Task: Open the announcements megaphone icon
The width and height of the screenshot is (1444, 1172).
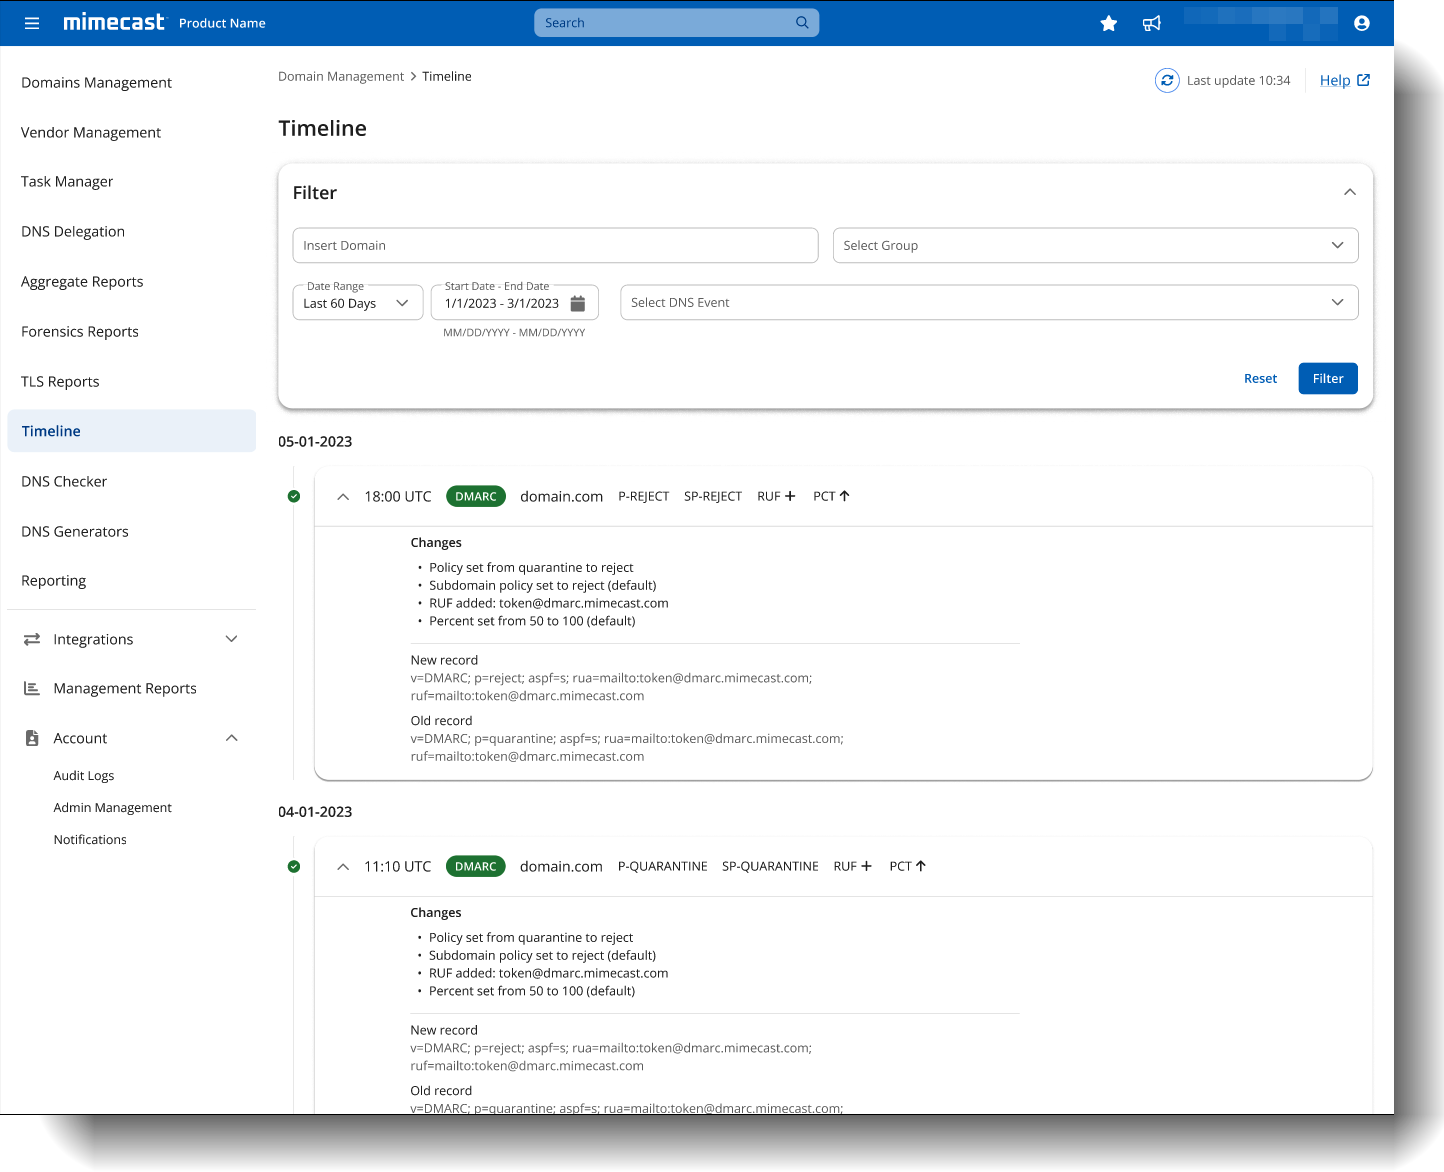Action: tap(1152, 23)
